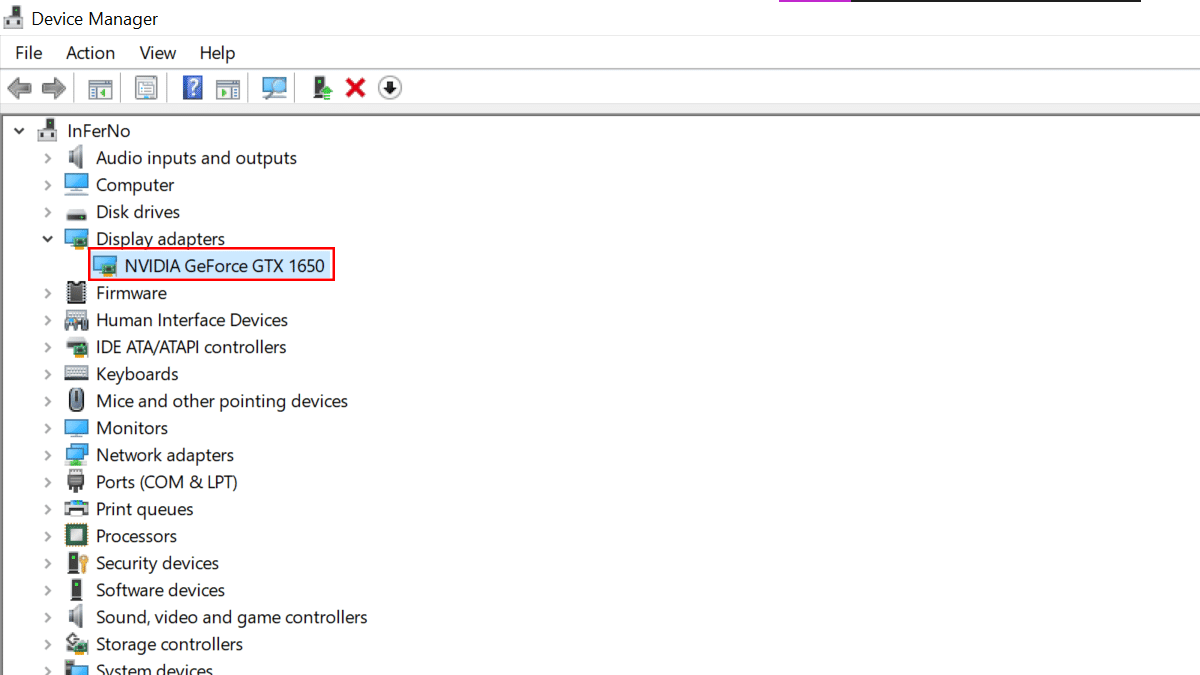Select Mice and other pointing devices label
The width and height of the screenshot is (1200, 675).
(222, 401)
